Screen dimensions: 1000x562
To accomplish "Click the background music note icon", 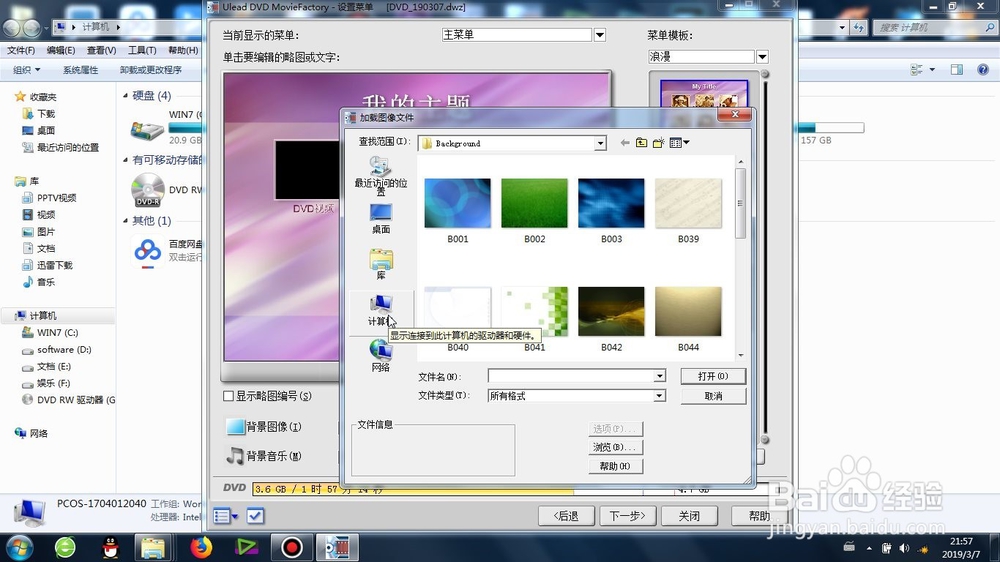I will pyautogui.click(x=235, y=455).
